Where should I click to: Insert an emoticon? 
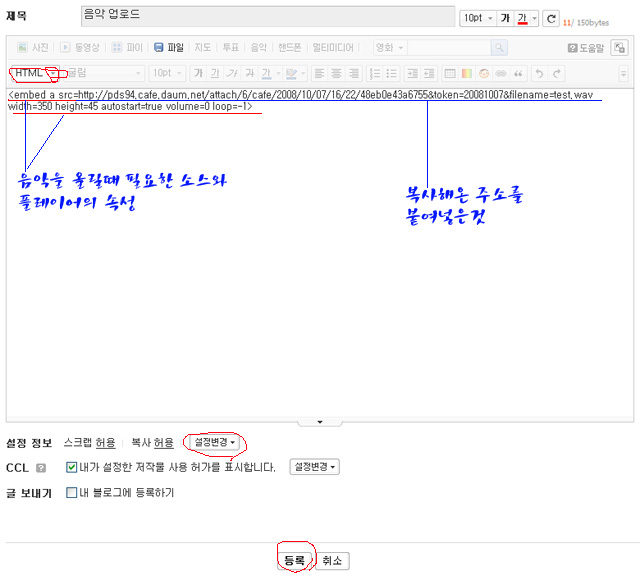click(x=484, y=73)
